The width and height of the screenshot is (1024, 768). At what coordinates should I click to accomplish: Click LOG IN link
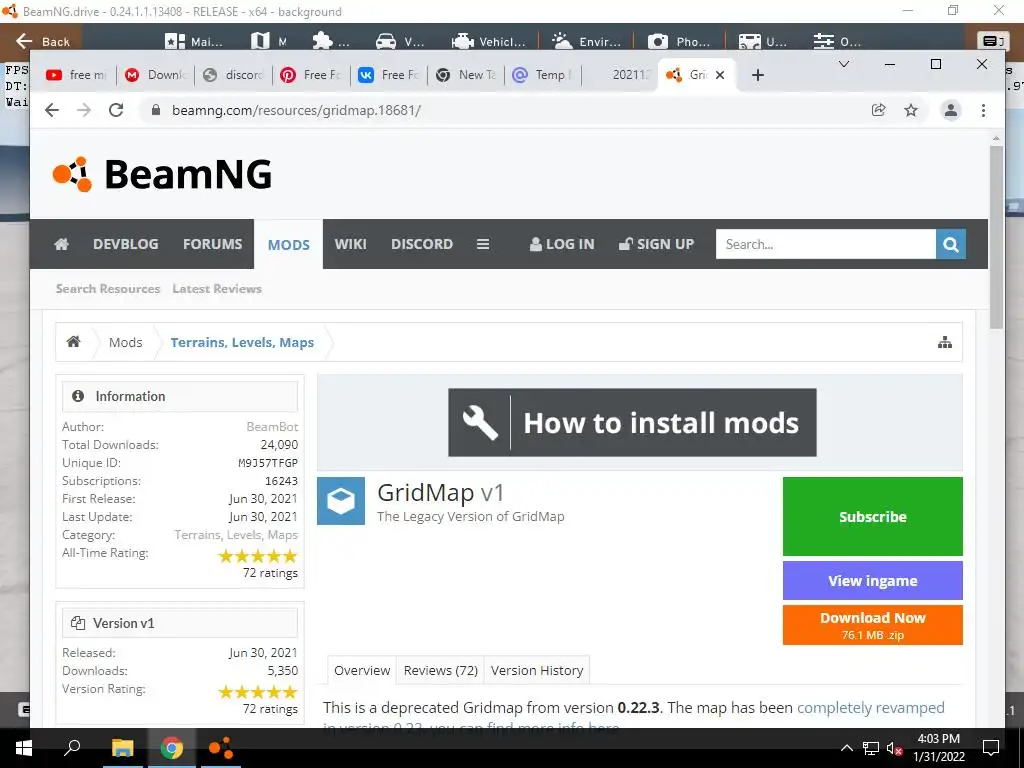pos(562,244)
